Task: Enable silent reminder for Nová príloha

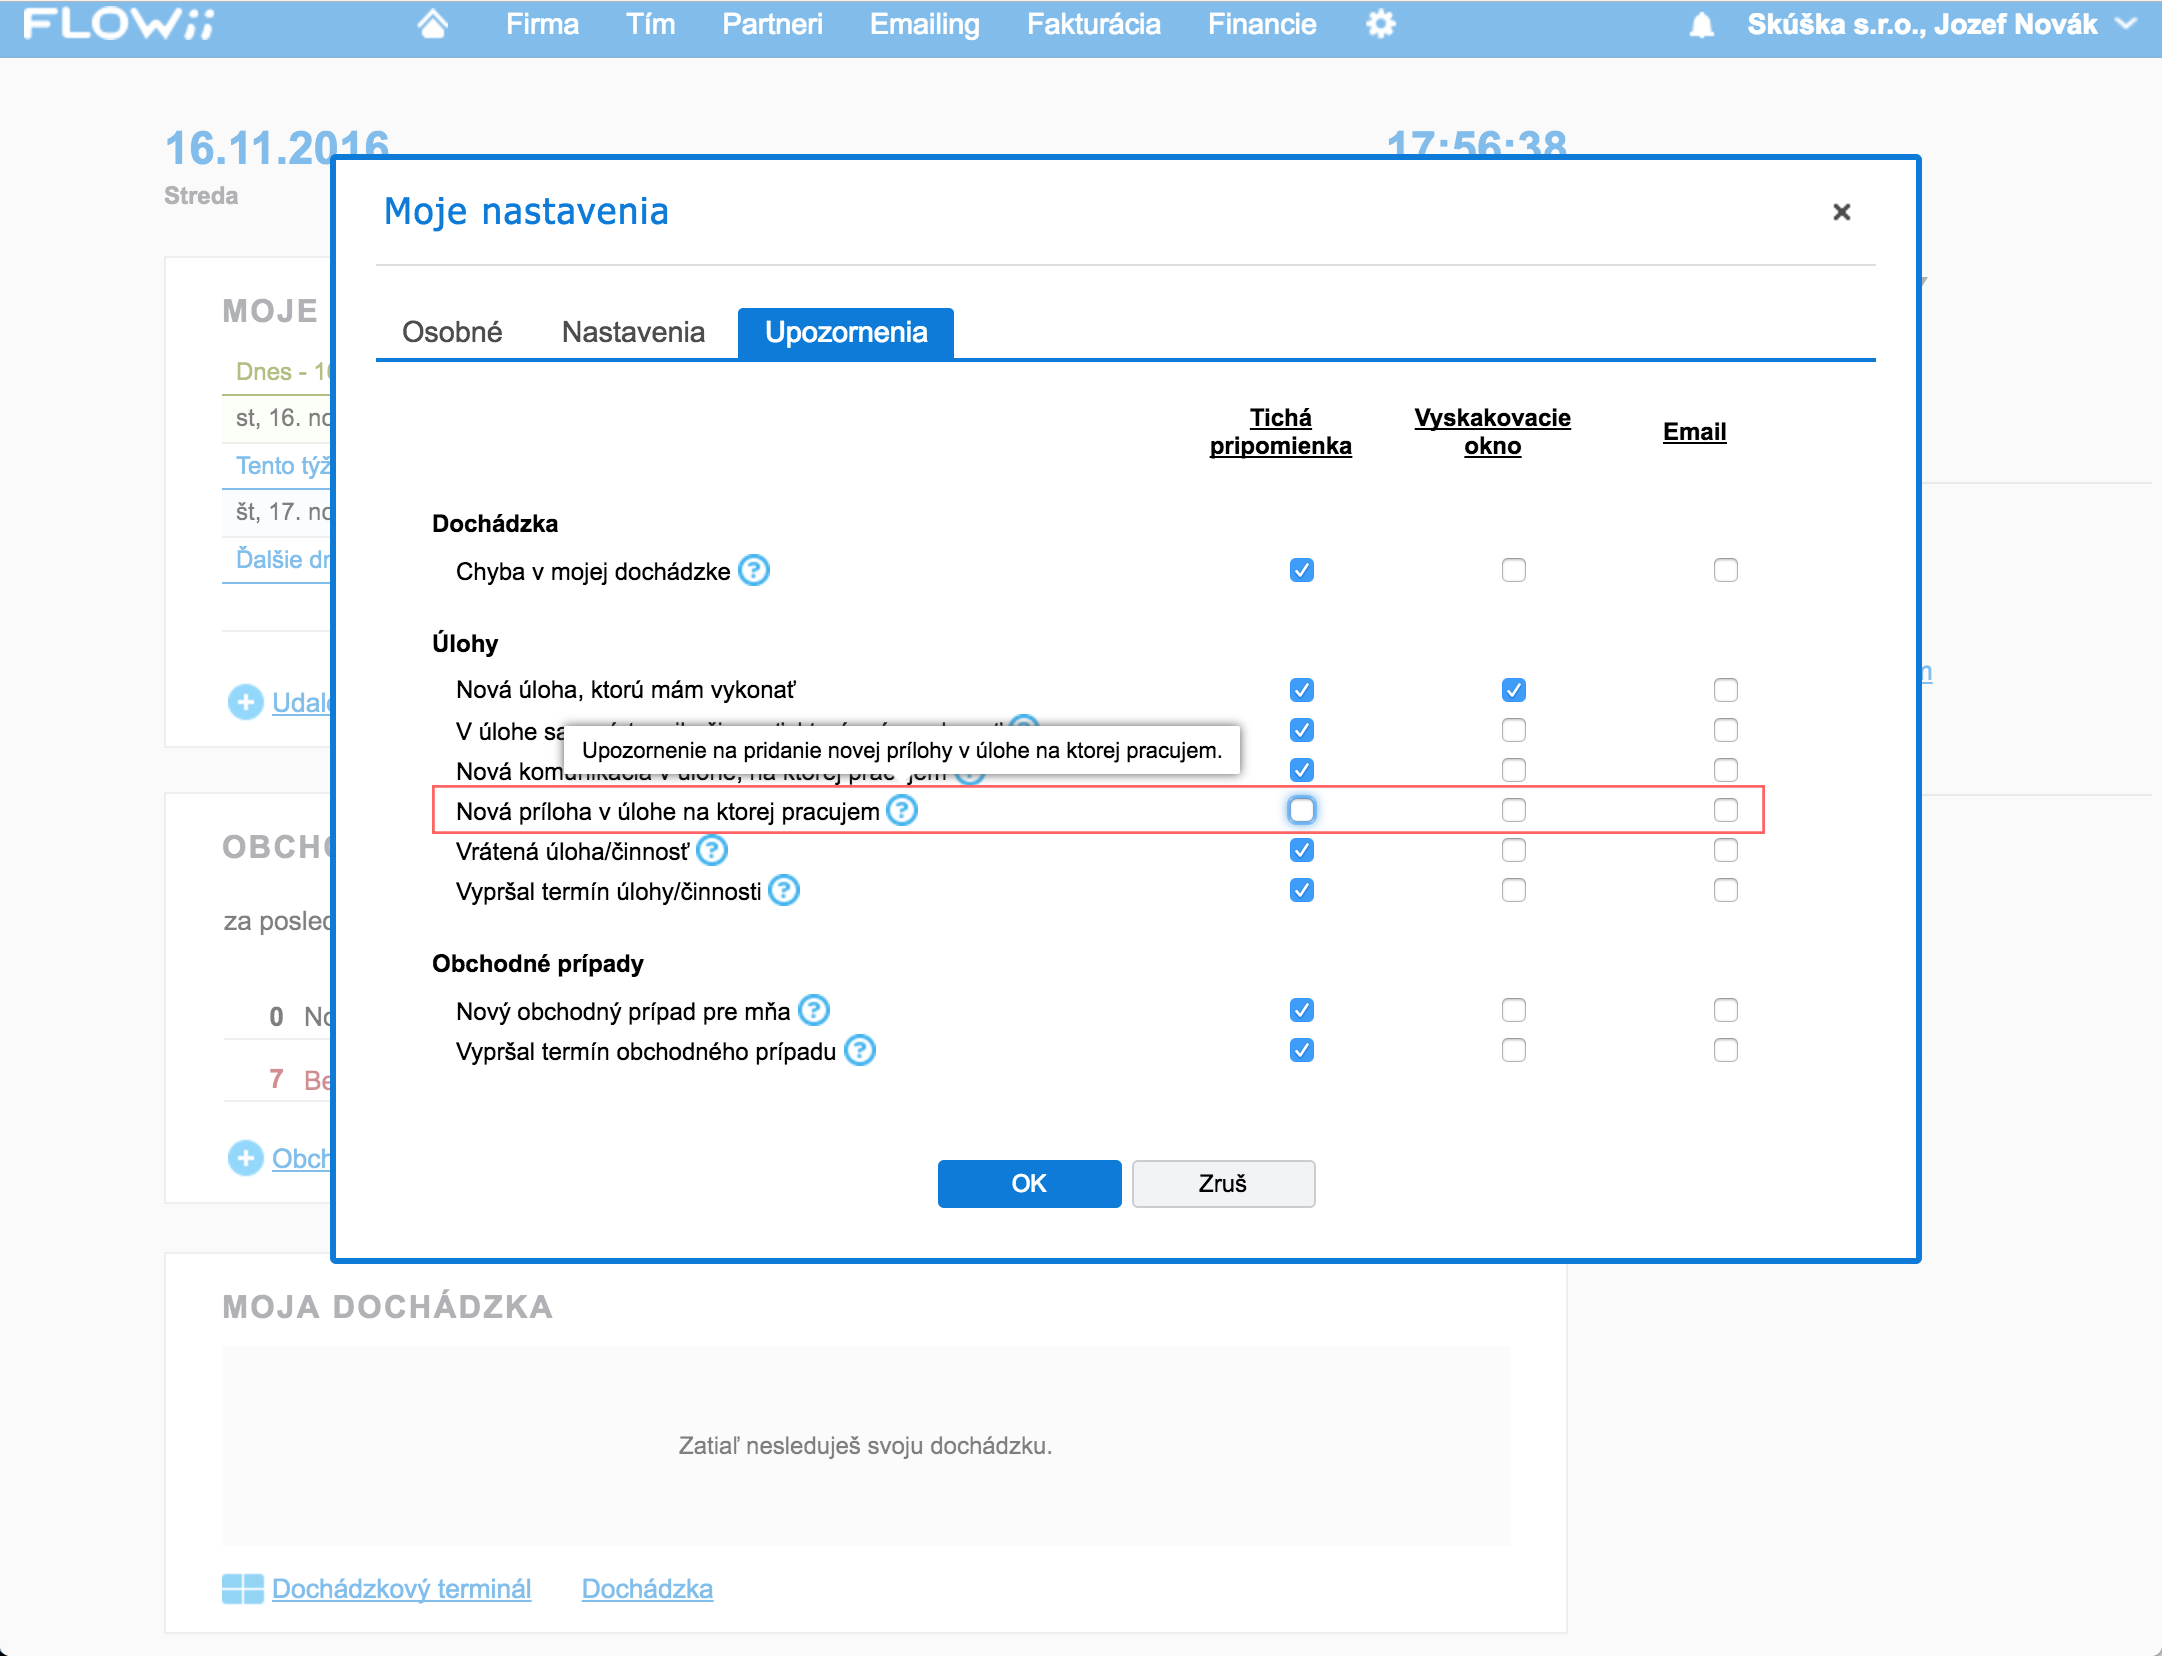Action: 1303,809
